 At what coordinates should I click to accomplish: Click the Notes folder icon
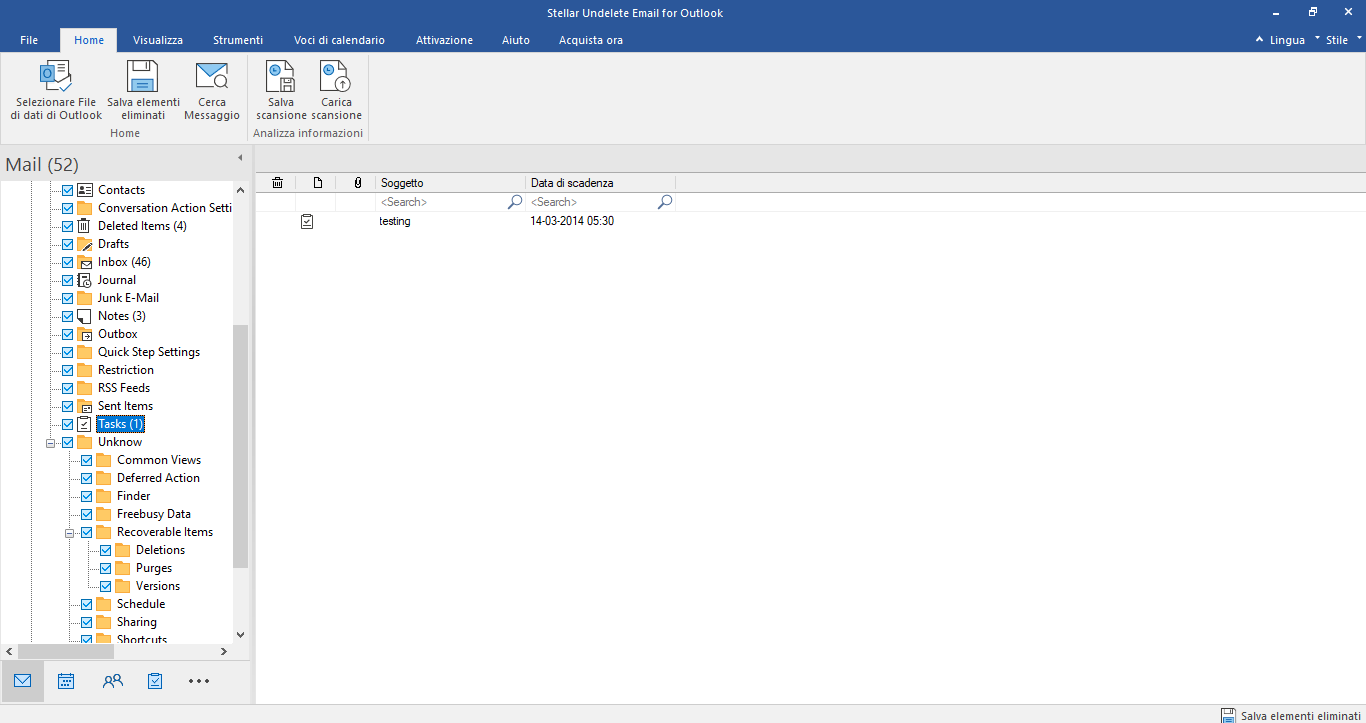coord(84,316)
